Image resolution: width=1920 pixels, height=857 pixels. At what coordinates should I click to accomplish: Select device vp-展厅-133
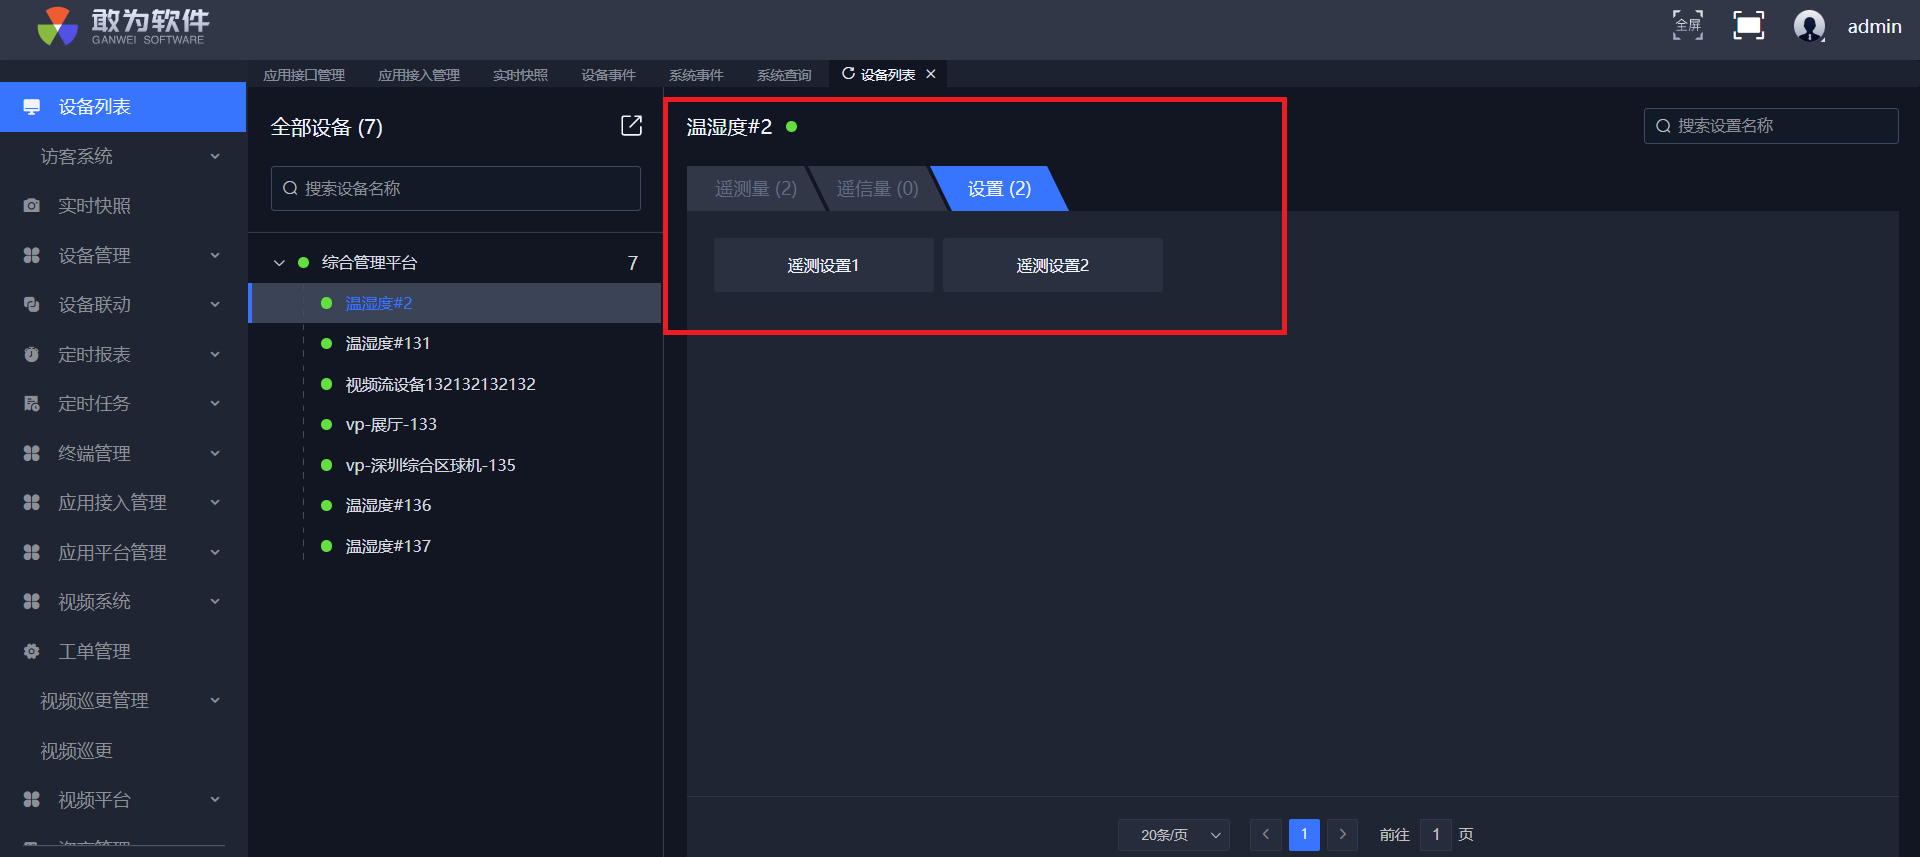(x=391, y=424)
